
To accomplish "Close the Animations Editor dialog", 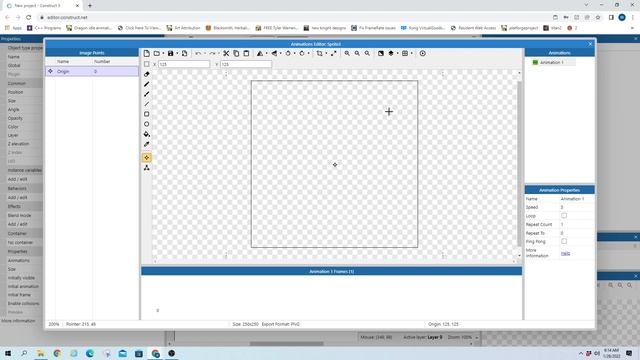I will tap(590, 44).
